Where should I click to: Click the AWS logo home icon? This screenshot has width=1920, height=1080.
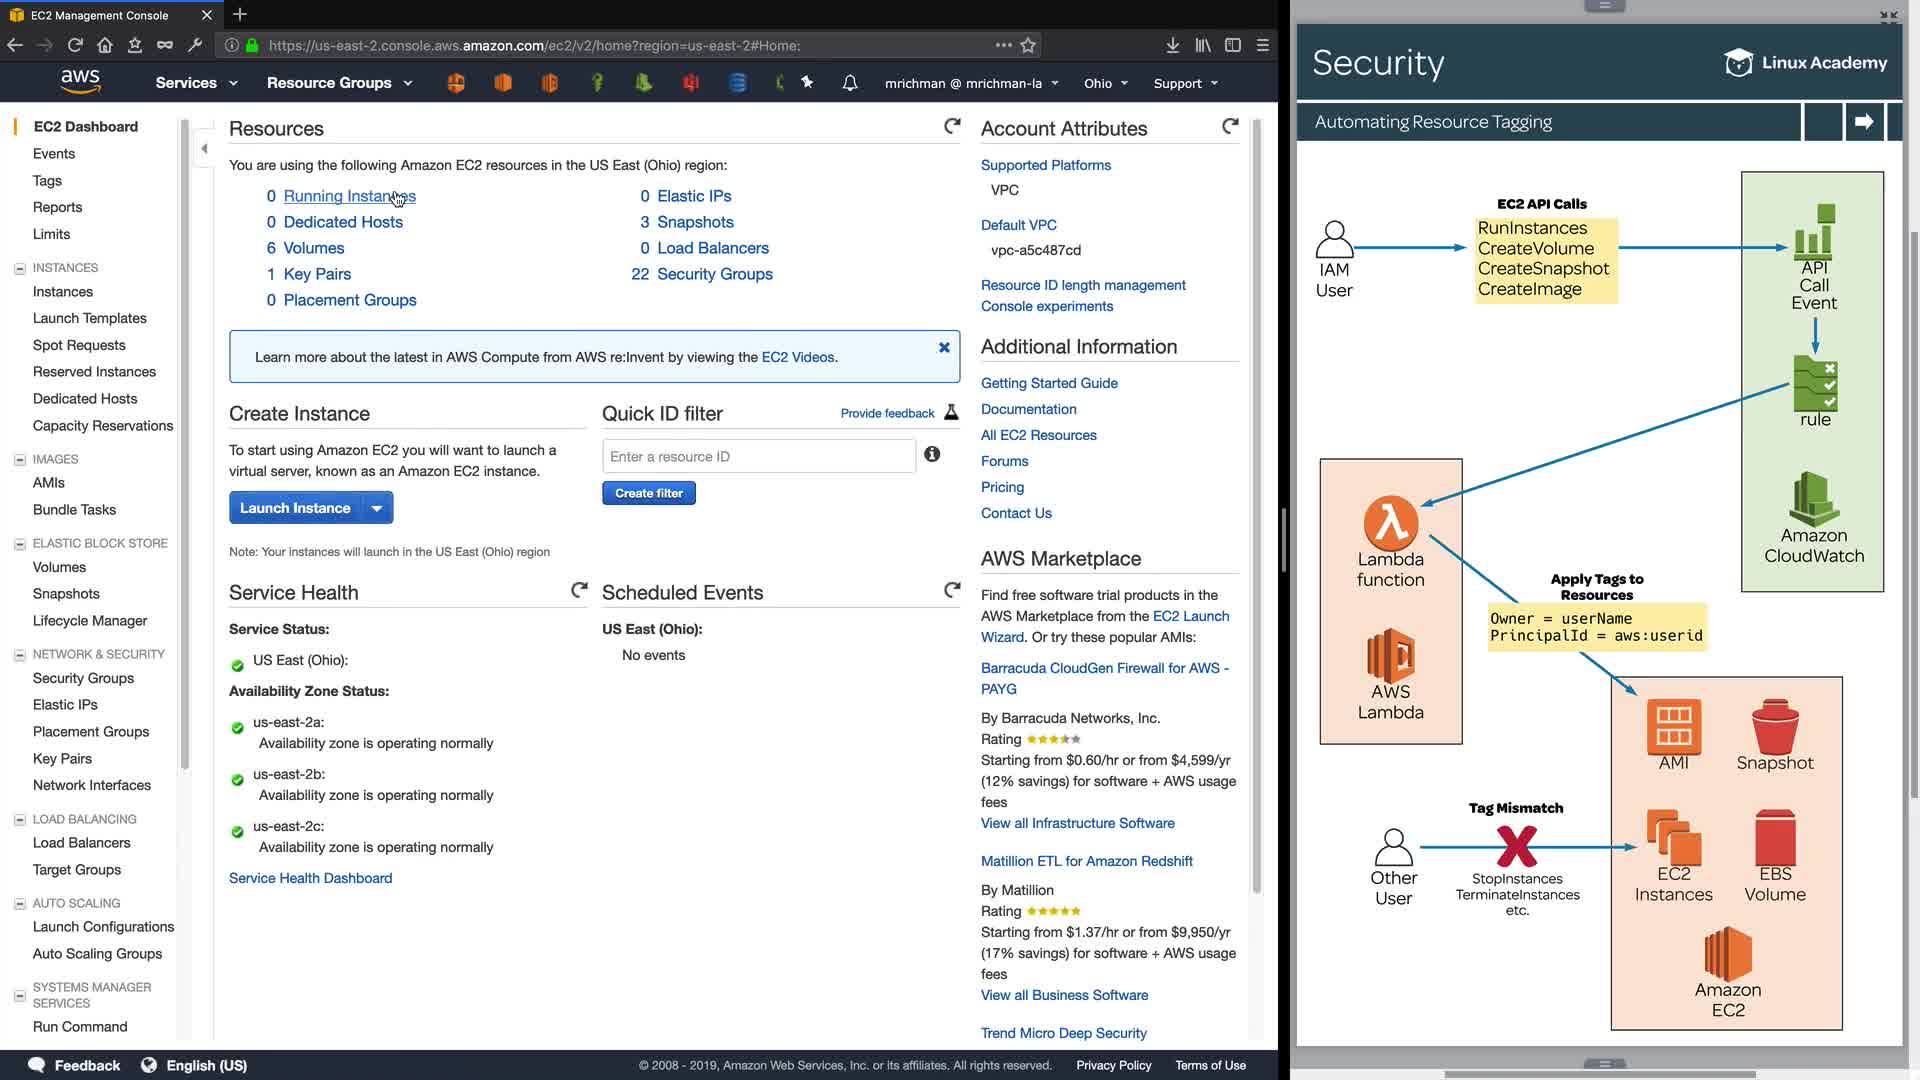coord(80,82)
